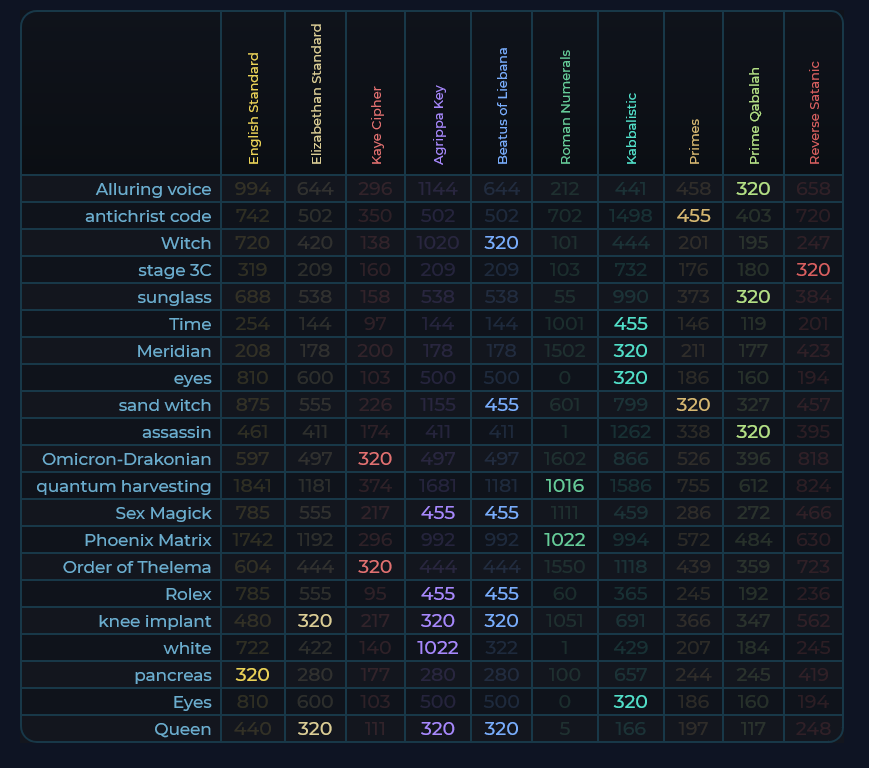Select highlighted 1022 in Phoenix Matrix row
869x768 pixels.
coord(564,540)
